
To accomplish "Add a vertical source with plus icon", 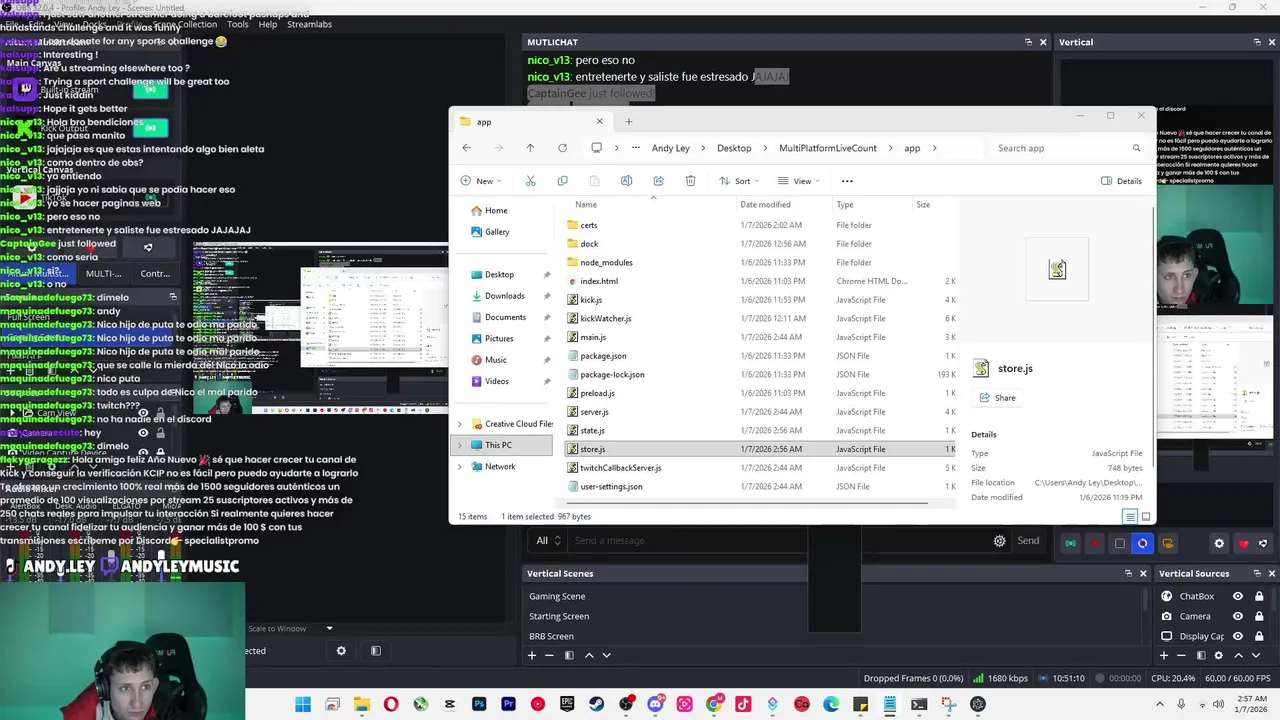I will [1163, 655].
